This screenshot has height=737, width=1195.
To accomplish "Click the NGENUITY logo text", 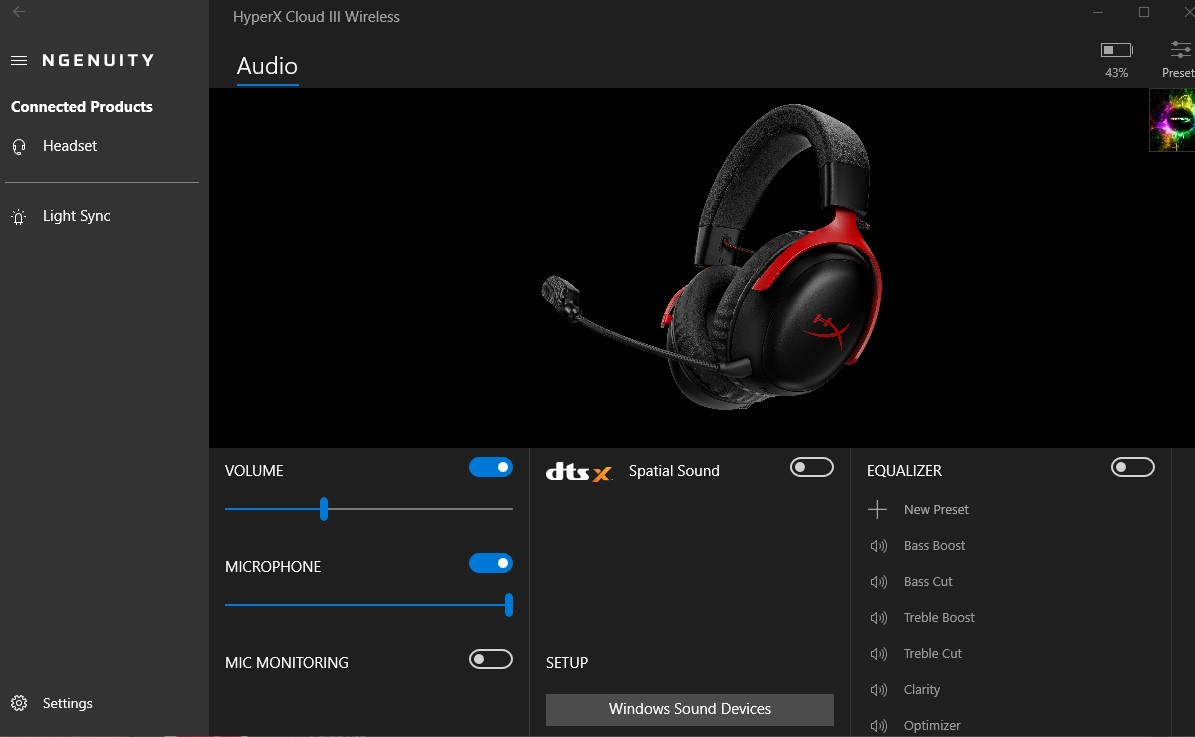I will point(98,60).
